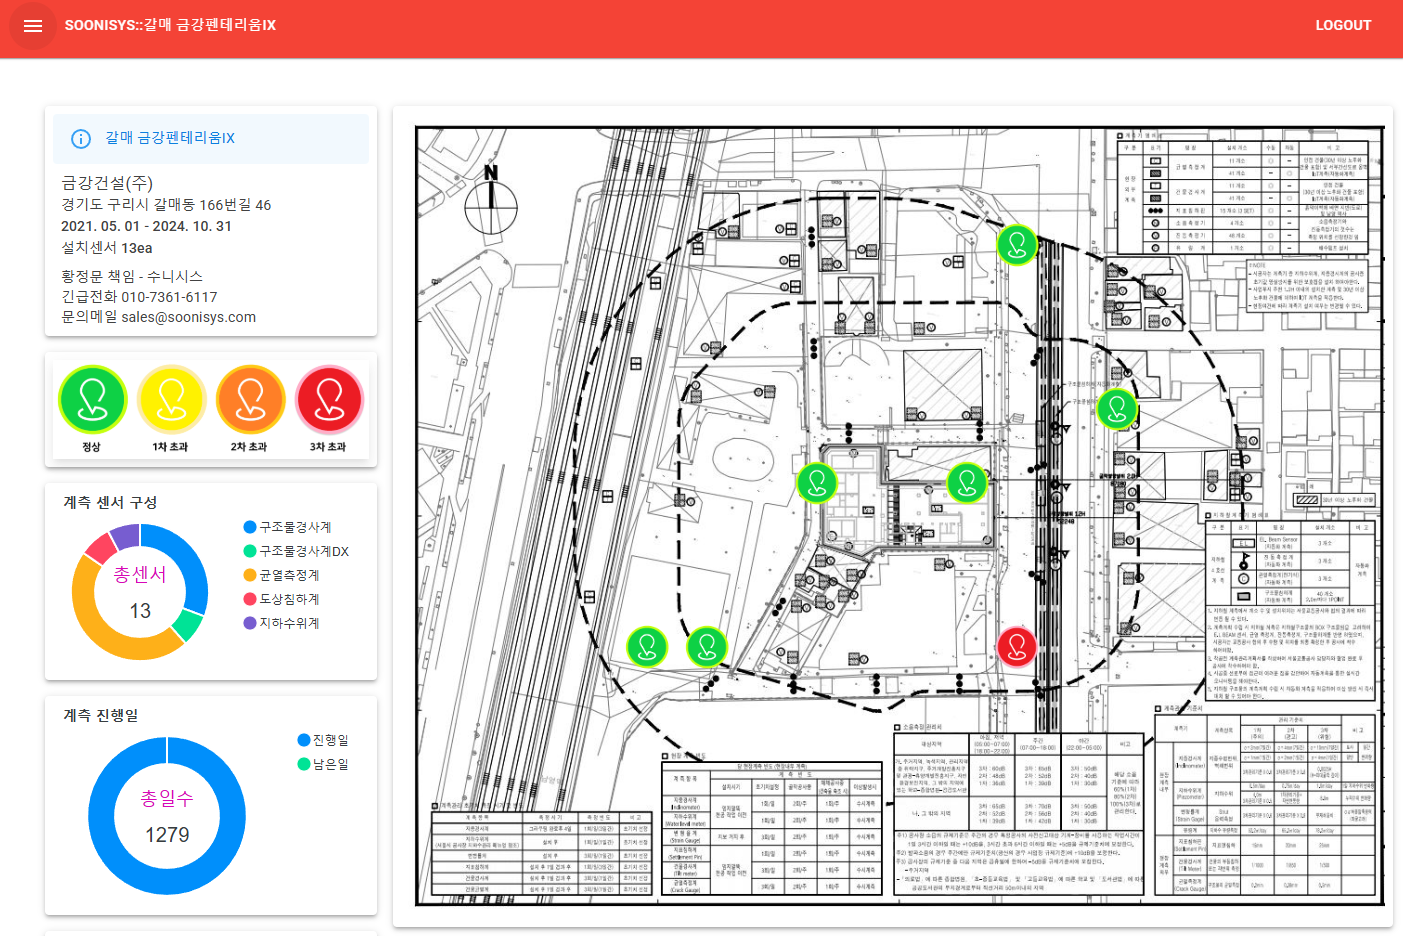The image size is (1403, 936).
Task: Click the contact name 황정문 책임 - 수니시스
Action: coord(132,276)
